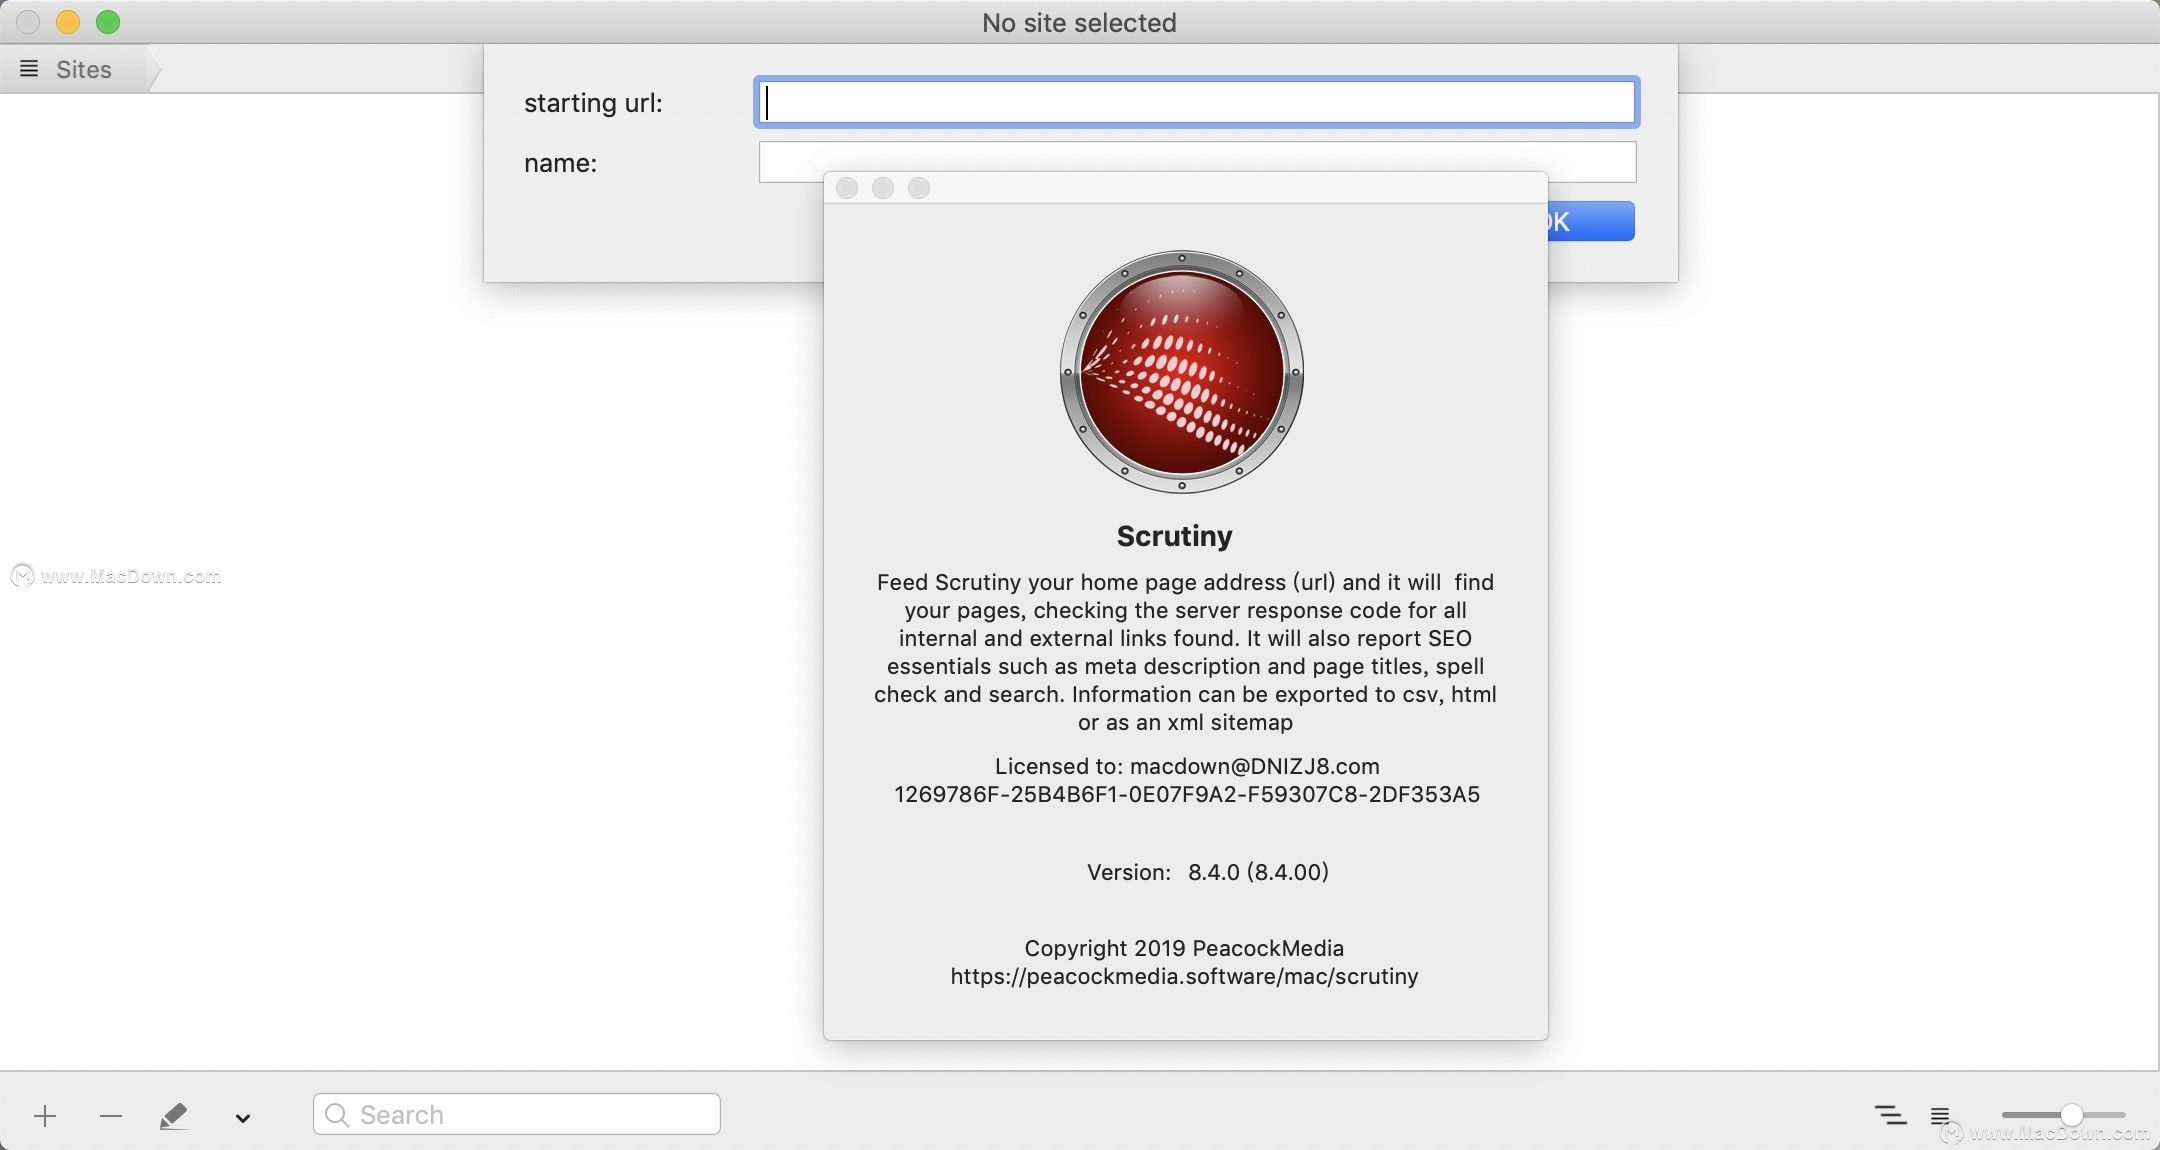Minimize main window with yellow button

tap(68, 22)
